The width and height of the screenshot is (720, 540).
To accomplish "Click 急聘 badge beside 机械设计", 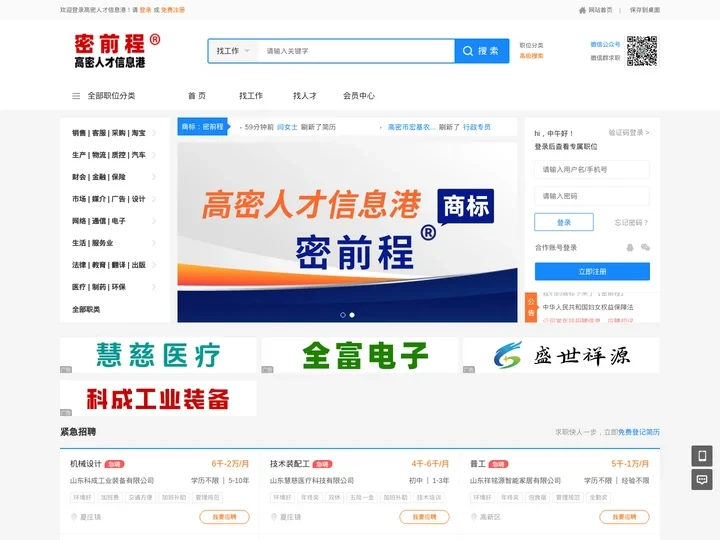I will (114, 464).
